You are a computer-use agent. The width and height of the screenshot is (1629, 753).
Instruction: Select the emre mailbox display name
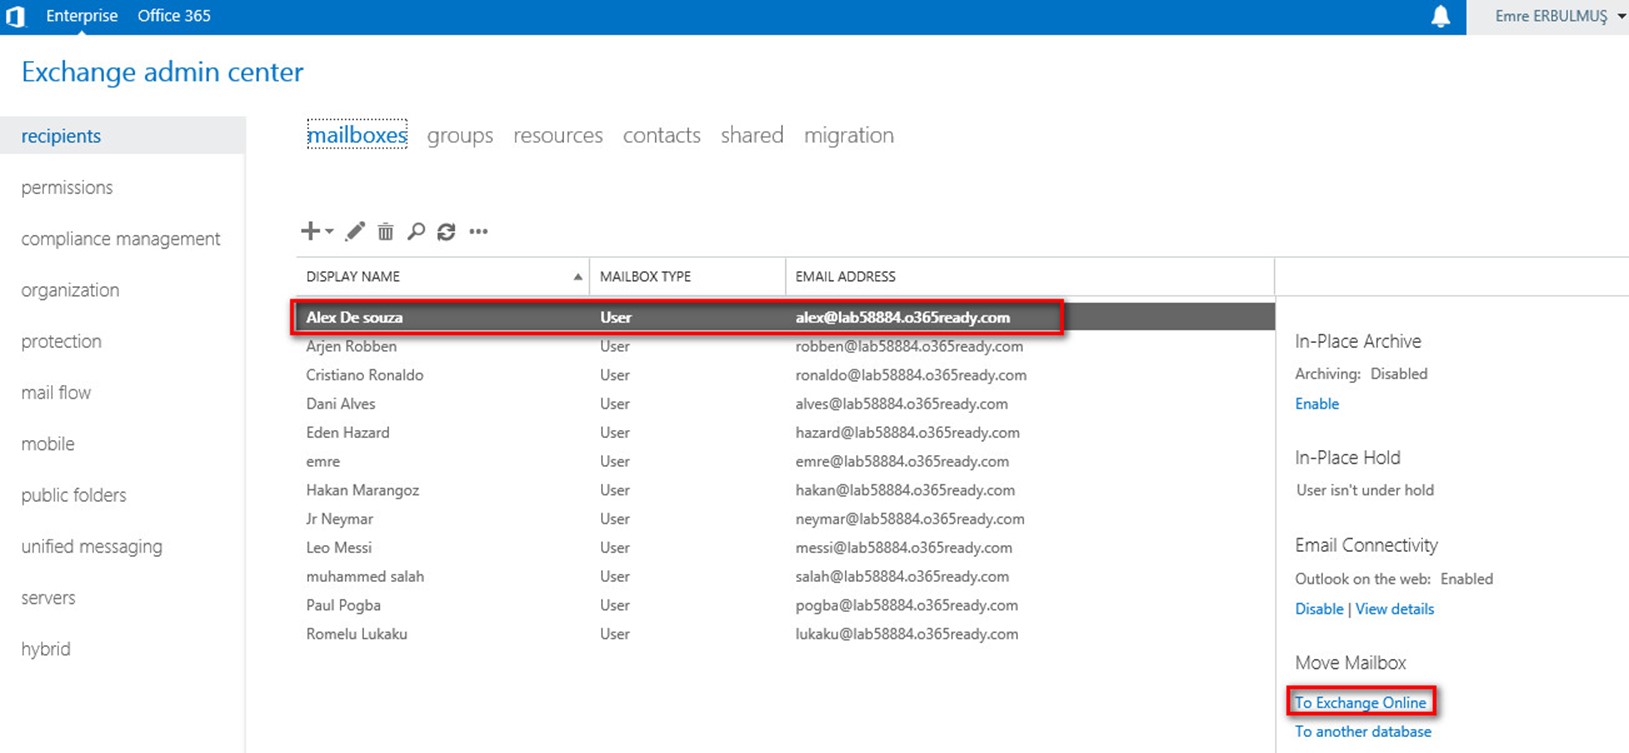[x=323, y=462]
